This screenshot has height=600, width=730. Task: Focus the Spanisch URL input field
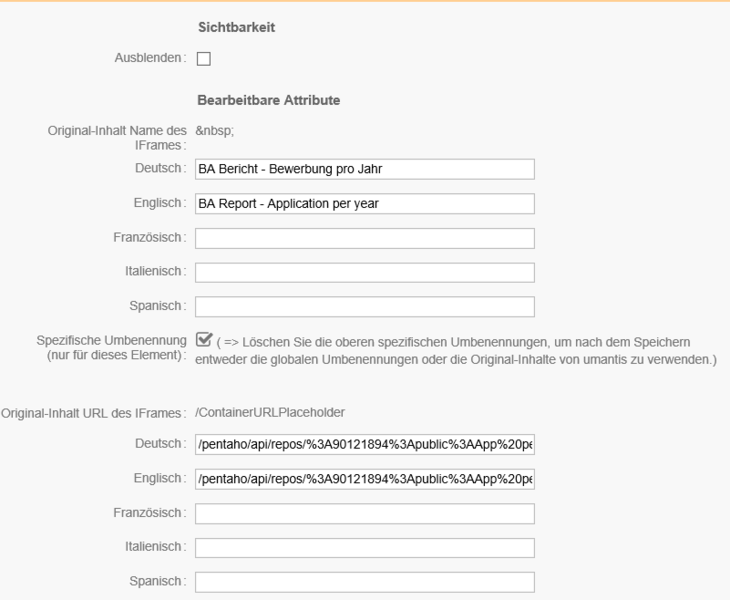click(x=364, y=582)
